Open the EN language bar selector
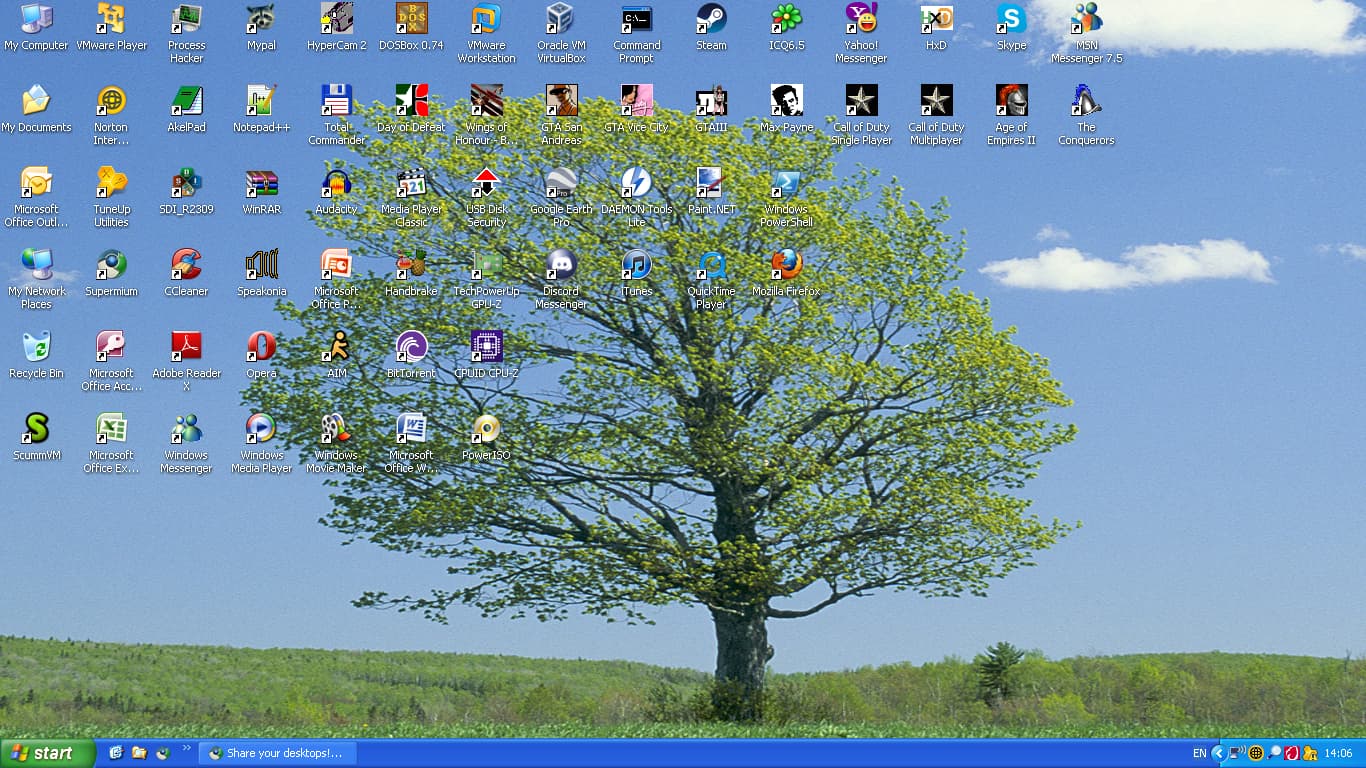 pyautogui.click(x=1199, y=753)
